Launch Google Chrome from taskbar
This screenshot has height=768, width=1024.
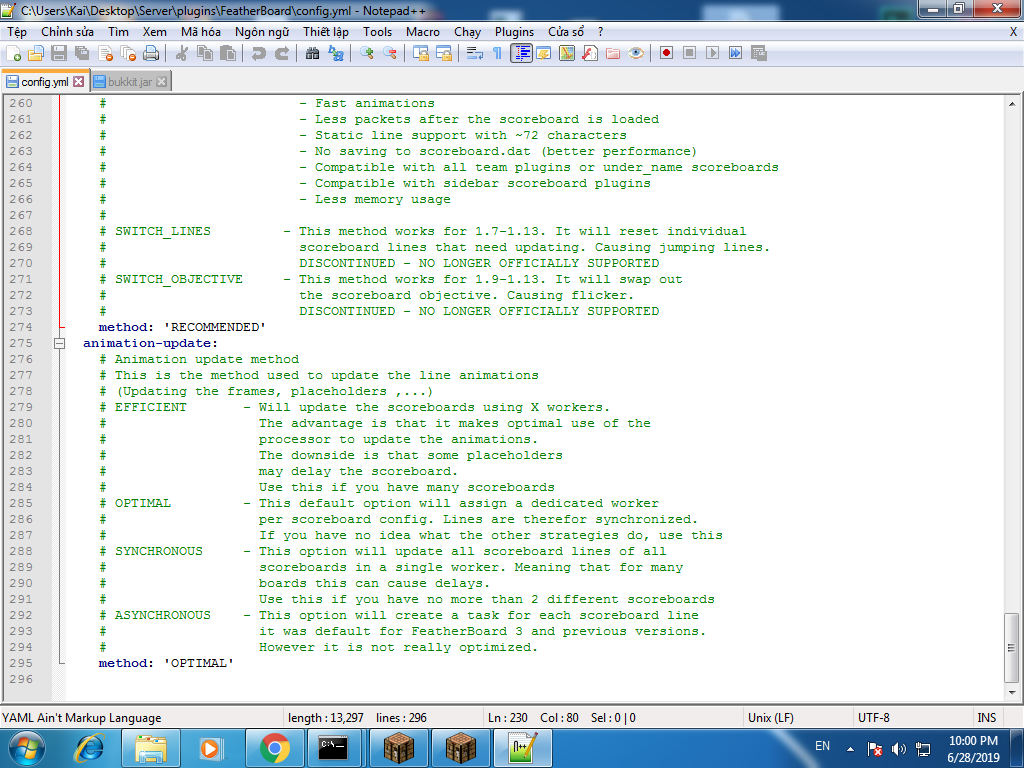pyautogui.click(x=274, y=748)
